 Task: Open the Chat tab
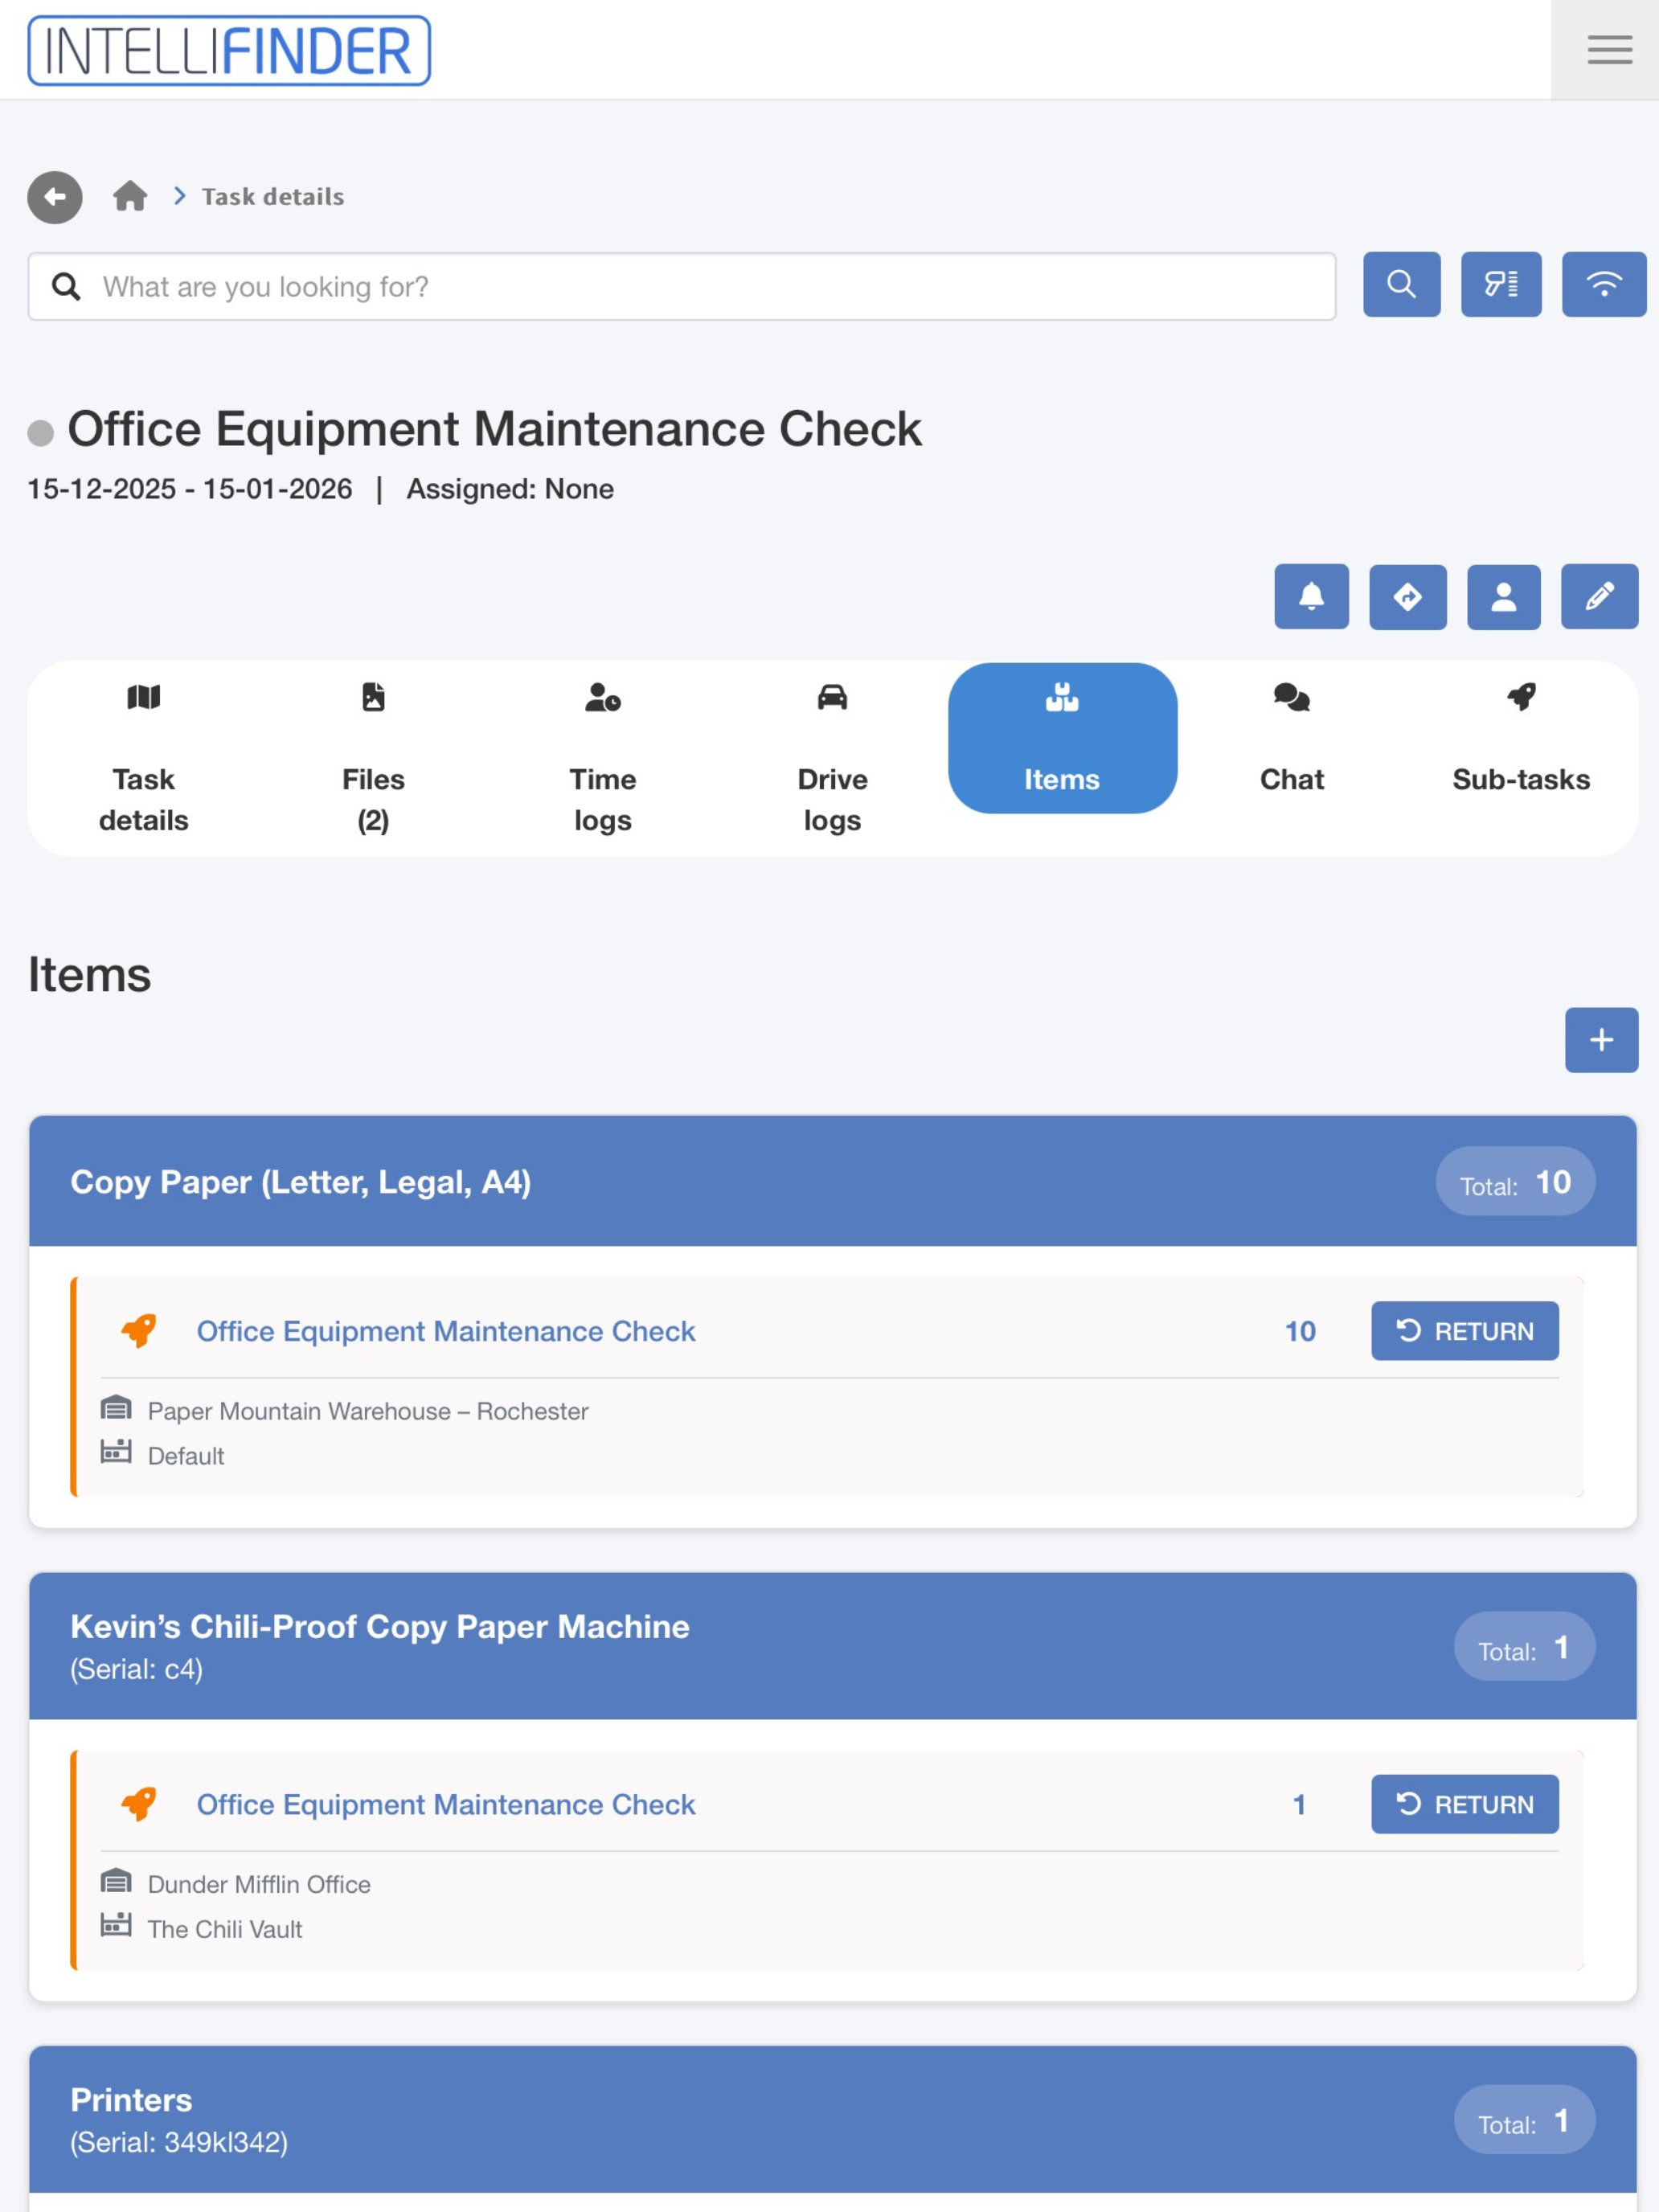1292,738
